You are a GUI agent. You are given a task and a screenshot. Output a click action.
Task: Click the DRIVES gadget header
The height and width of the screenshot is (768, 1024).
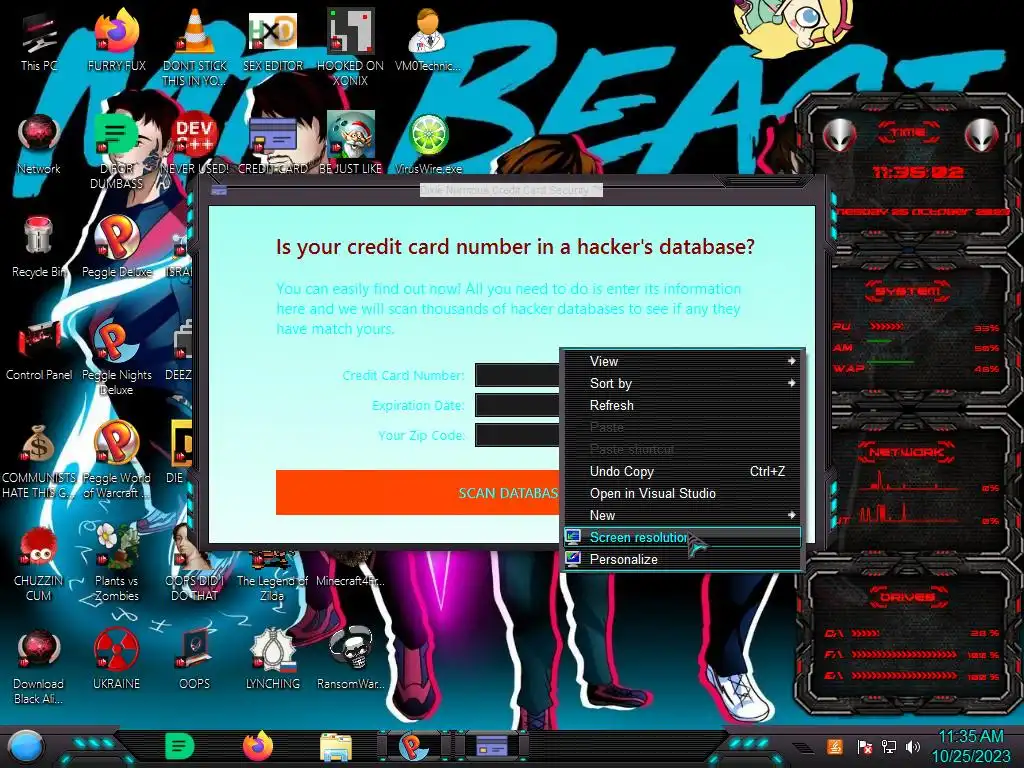(908, 597)
